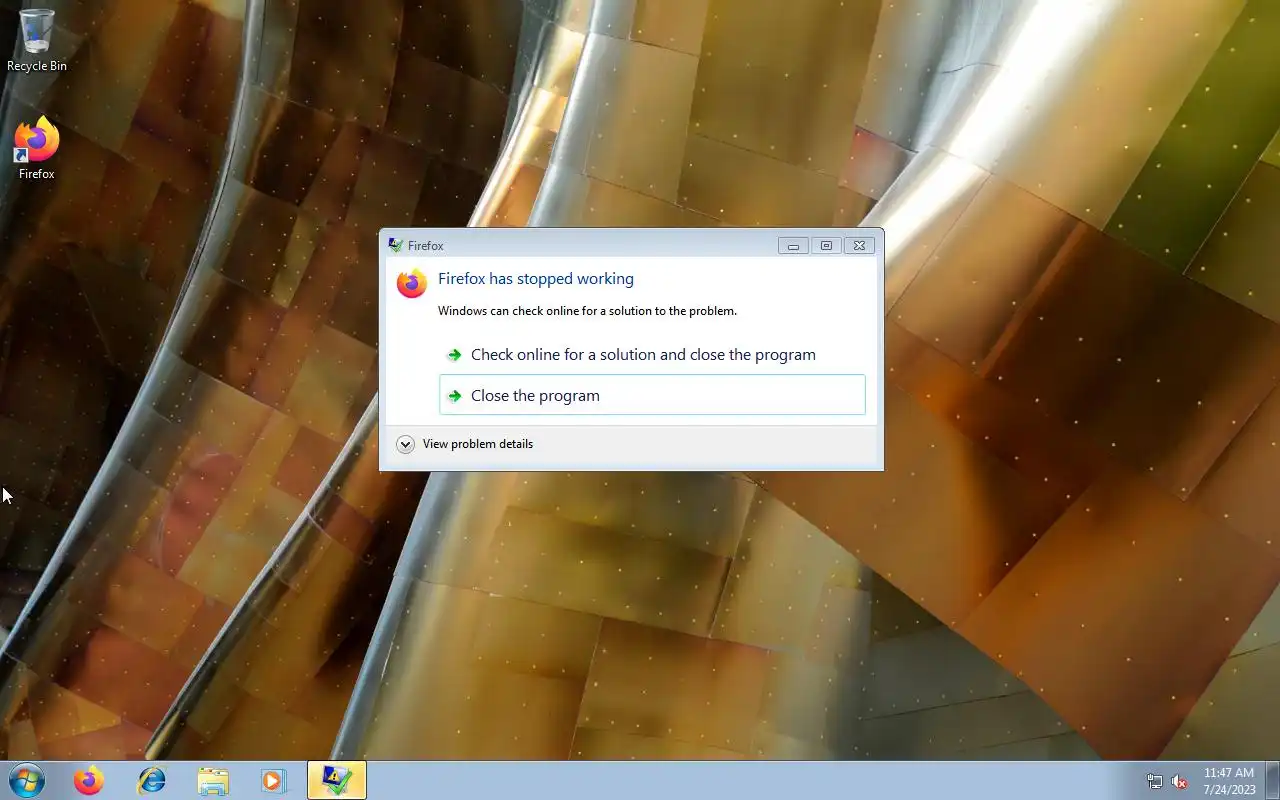Image resolution: width=1280 pixels, height=800 pixels.
Task: Open the Windows Start menu orb
Action: point(26,780)
